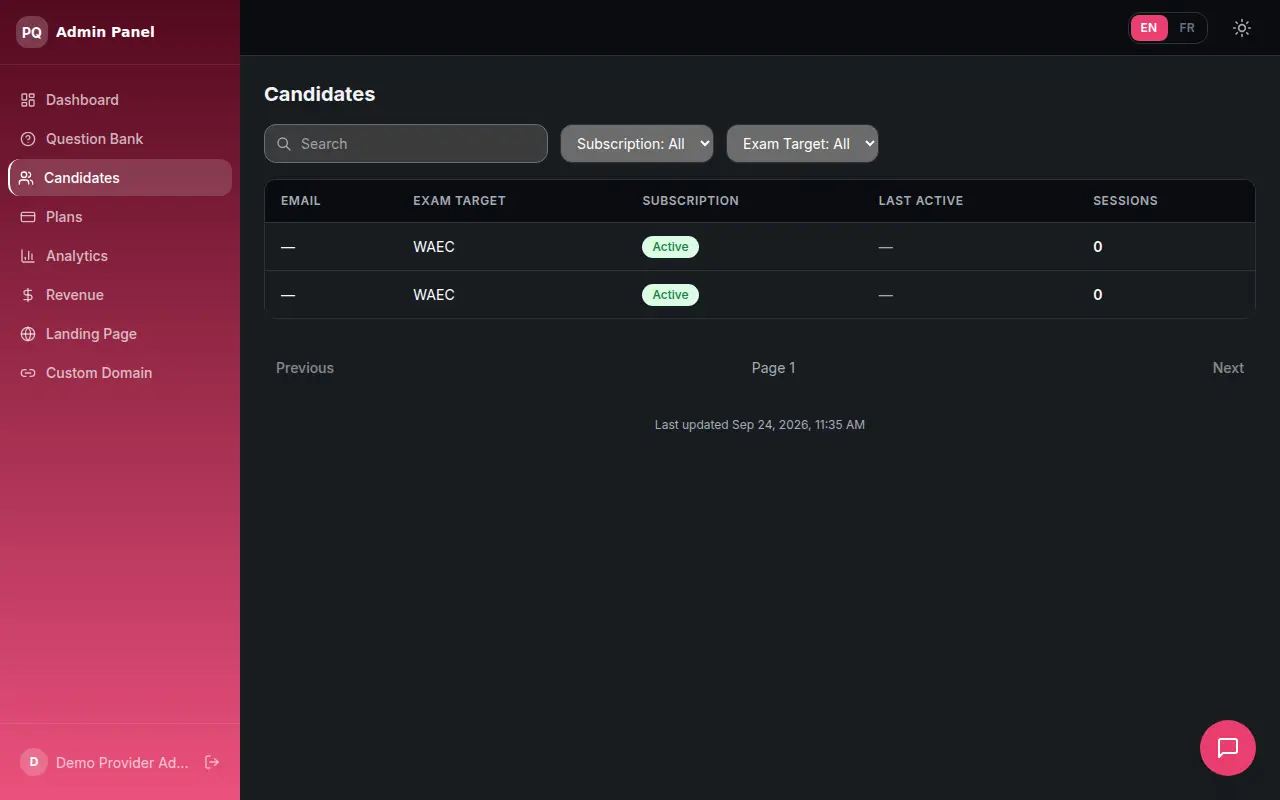Click the Active badge in the second row

[x=670, y=295]
